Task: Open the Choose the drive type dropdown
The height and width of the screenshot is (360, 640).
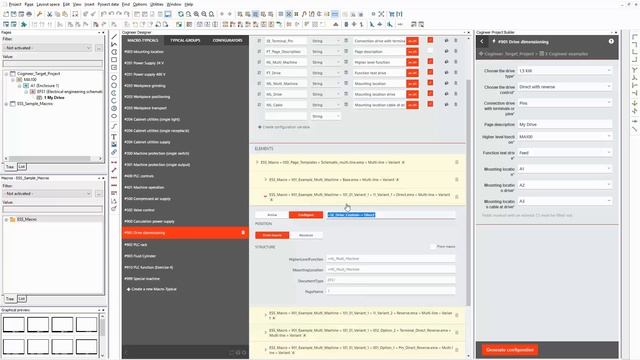Action: click(565, 71)
